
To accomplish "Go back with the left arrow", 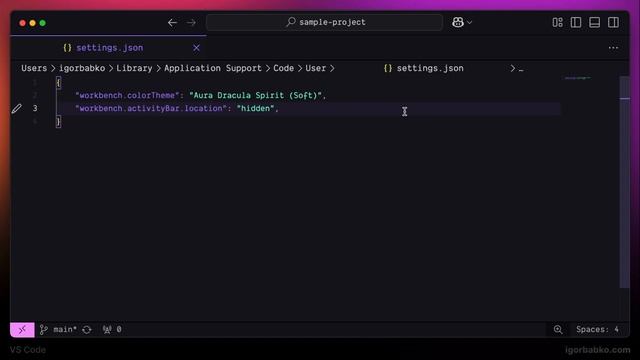I will (172, 22).
